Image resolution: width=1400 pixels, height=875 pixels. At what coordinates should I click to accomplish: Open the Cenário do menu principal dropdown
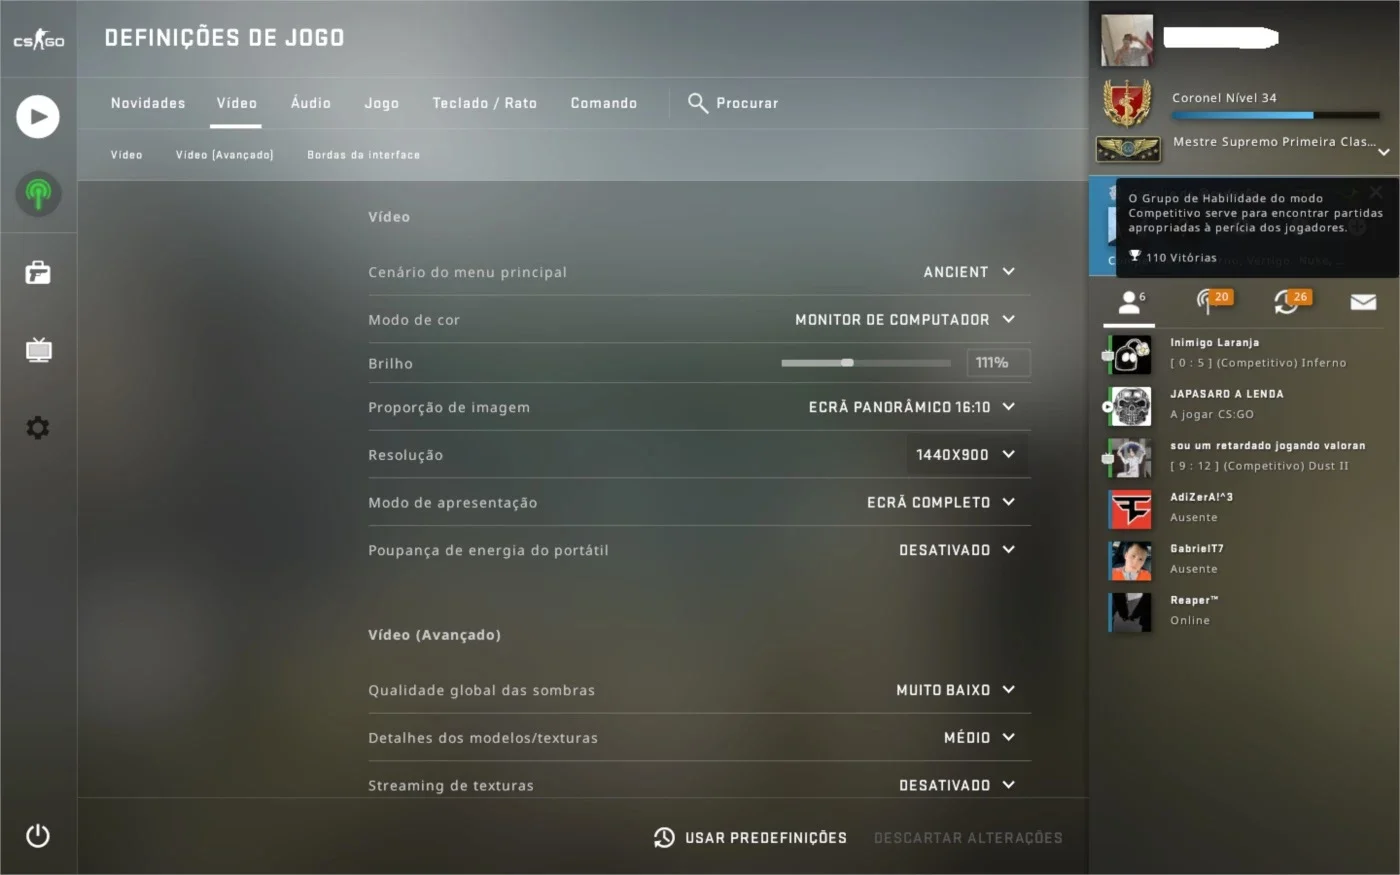pyautogui.click(x=969, y=272)
